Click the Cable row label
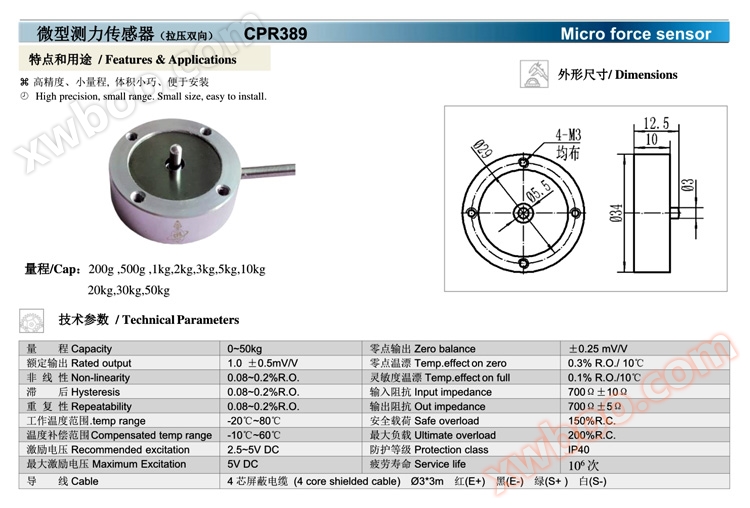 63,481
